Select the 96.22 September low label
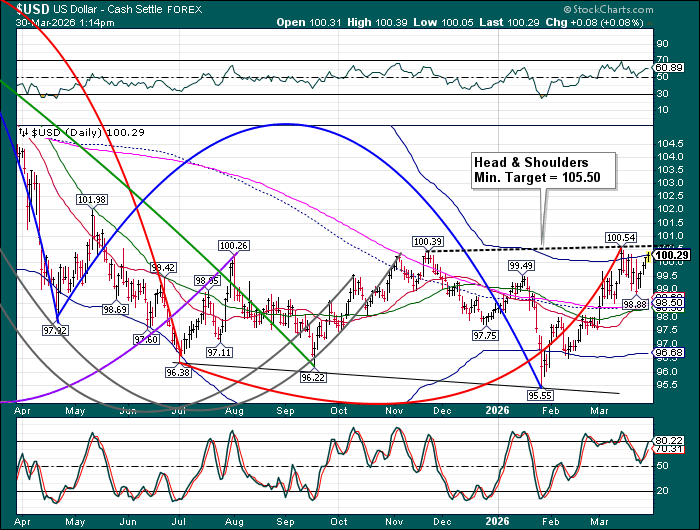The image size is (700, 530). (313, 376)
